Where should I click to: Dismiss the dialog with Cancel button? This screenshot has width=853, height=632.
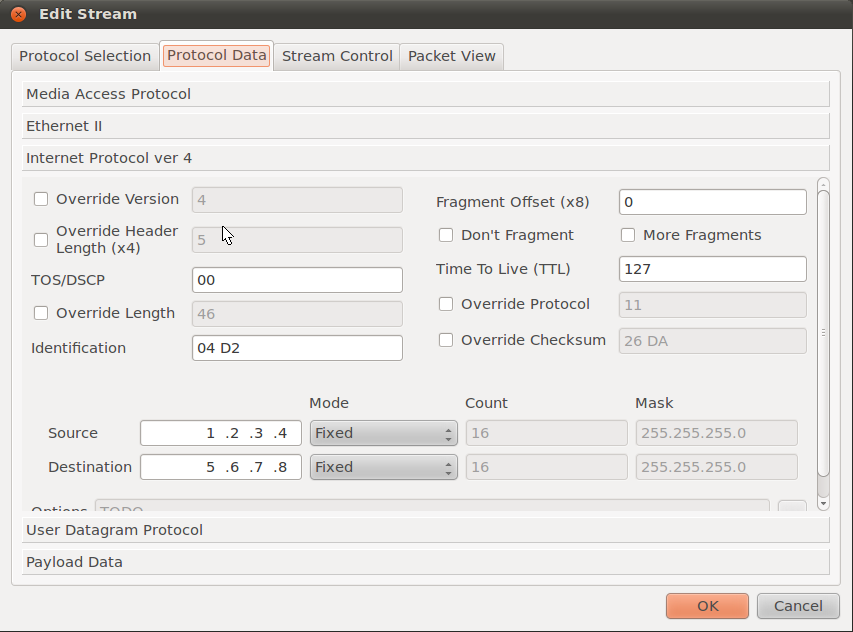click(x=798, y=606)
